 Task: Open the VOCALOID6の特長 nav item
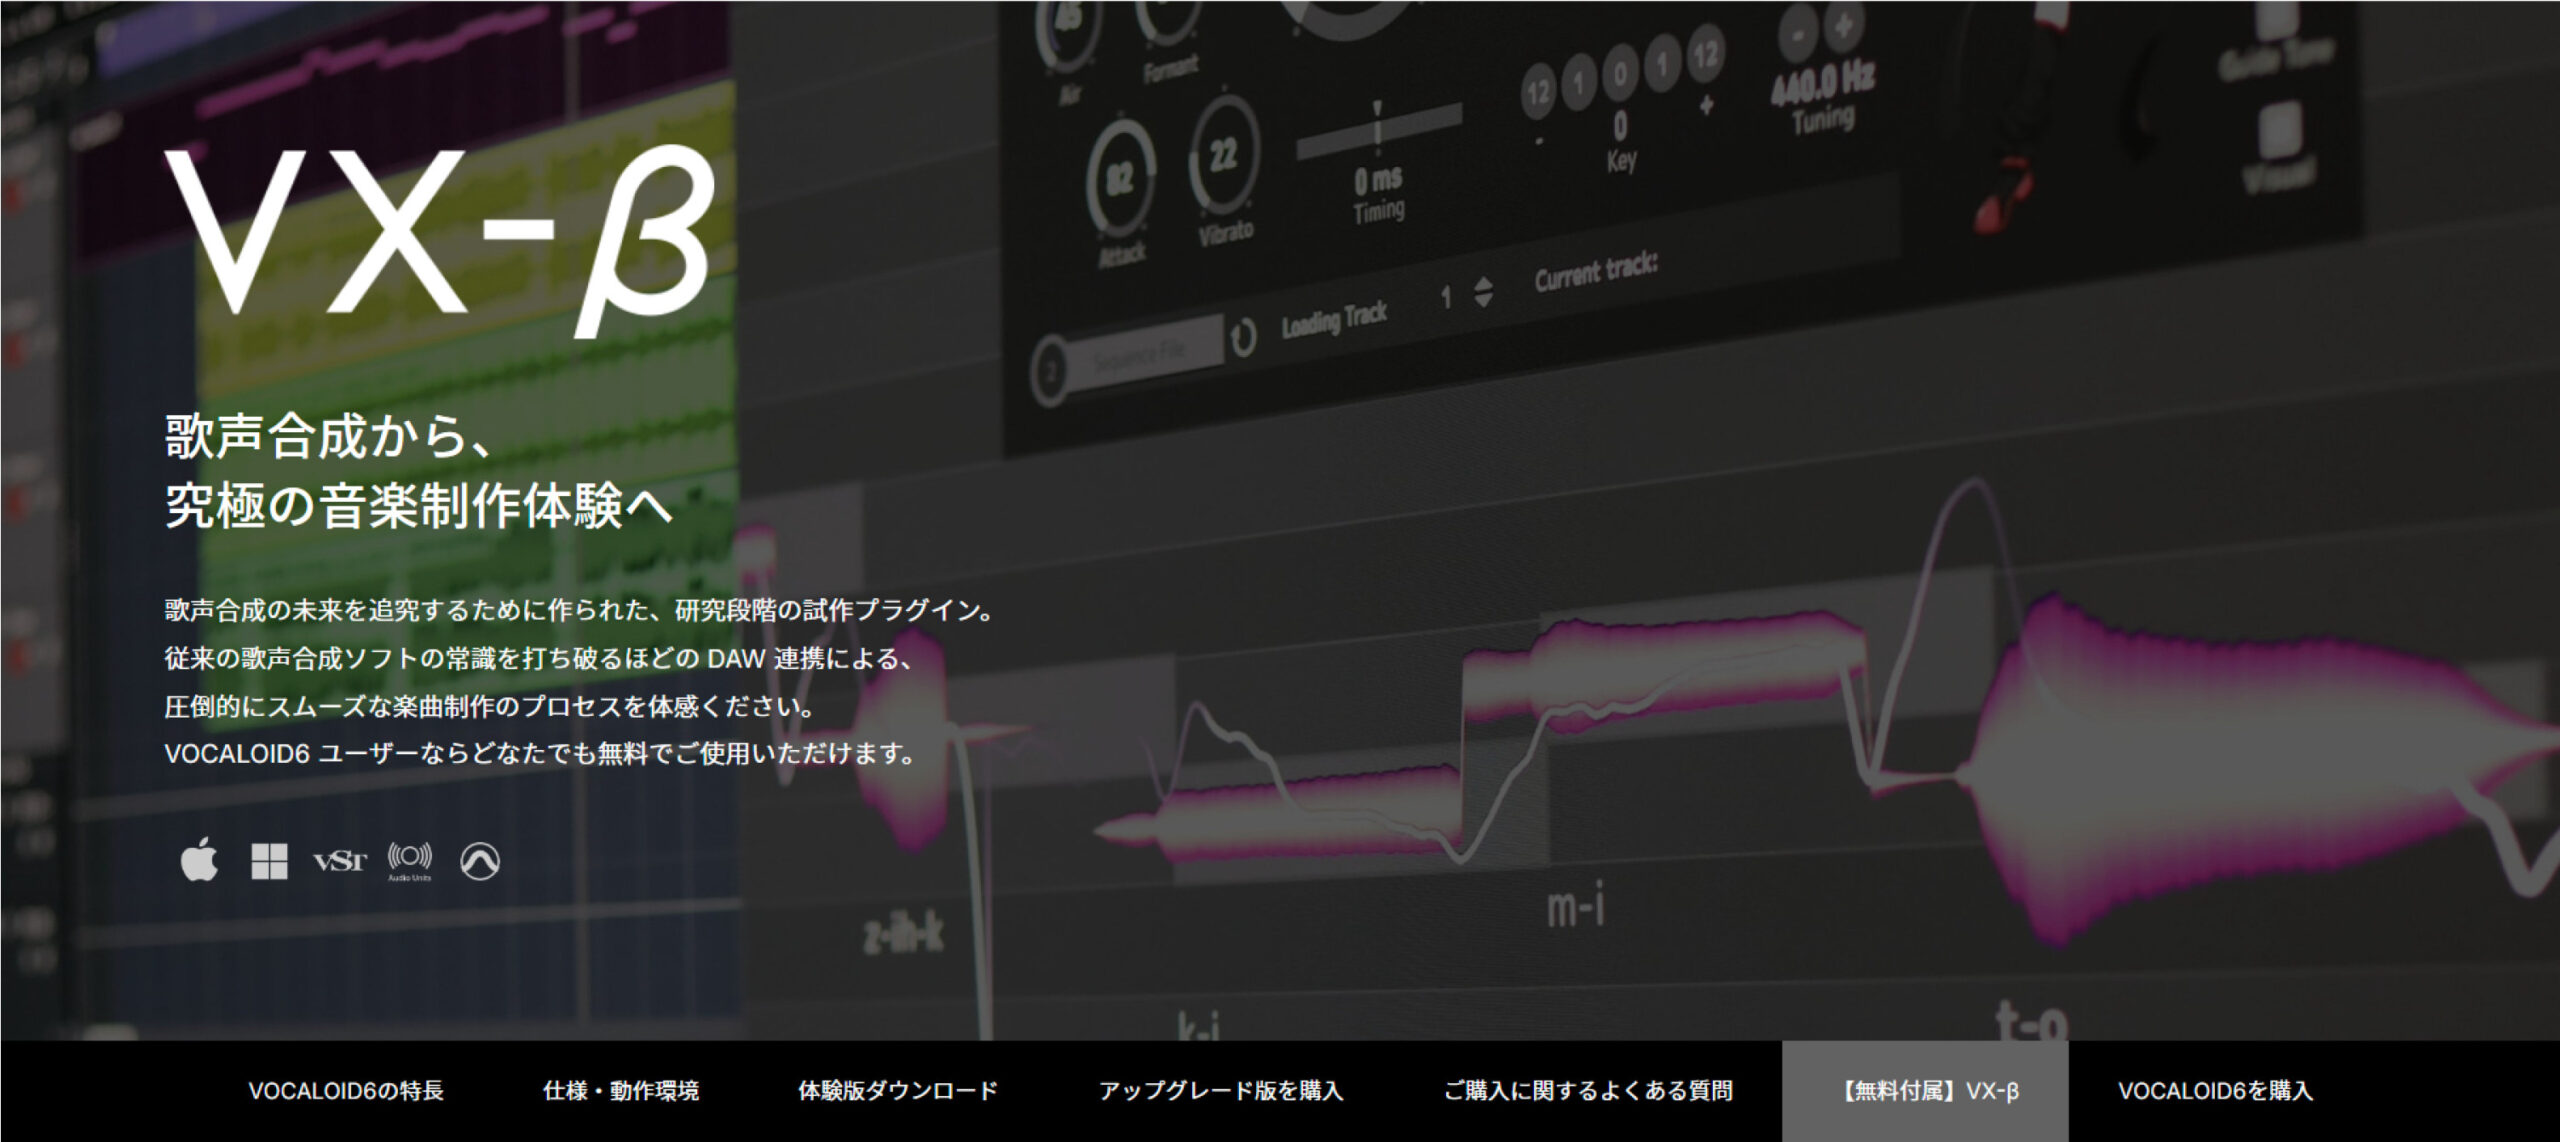click(346, 1091)
